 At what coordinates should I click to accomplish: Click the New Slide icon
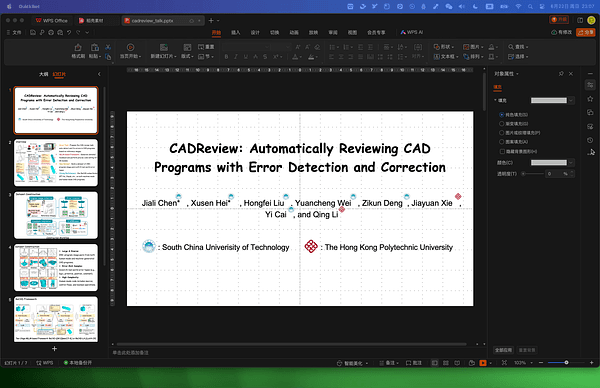tap(164, 47)
